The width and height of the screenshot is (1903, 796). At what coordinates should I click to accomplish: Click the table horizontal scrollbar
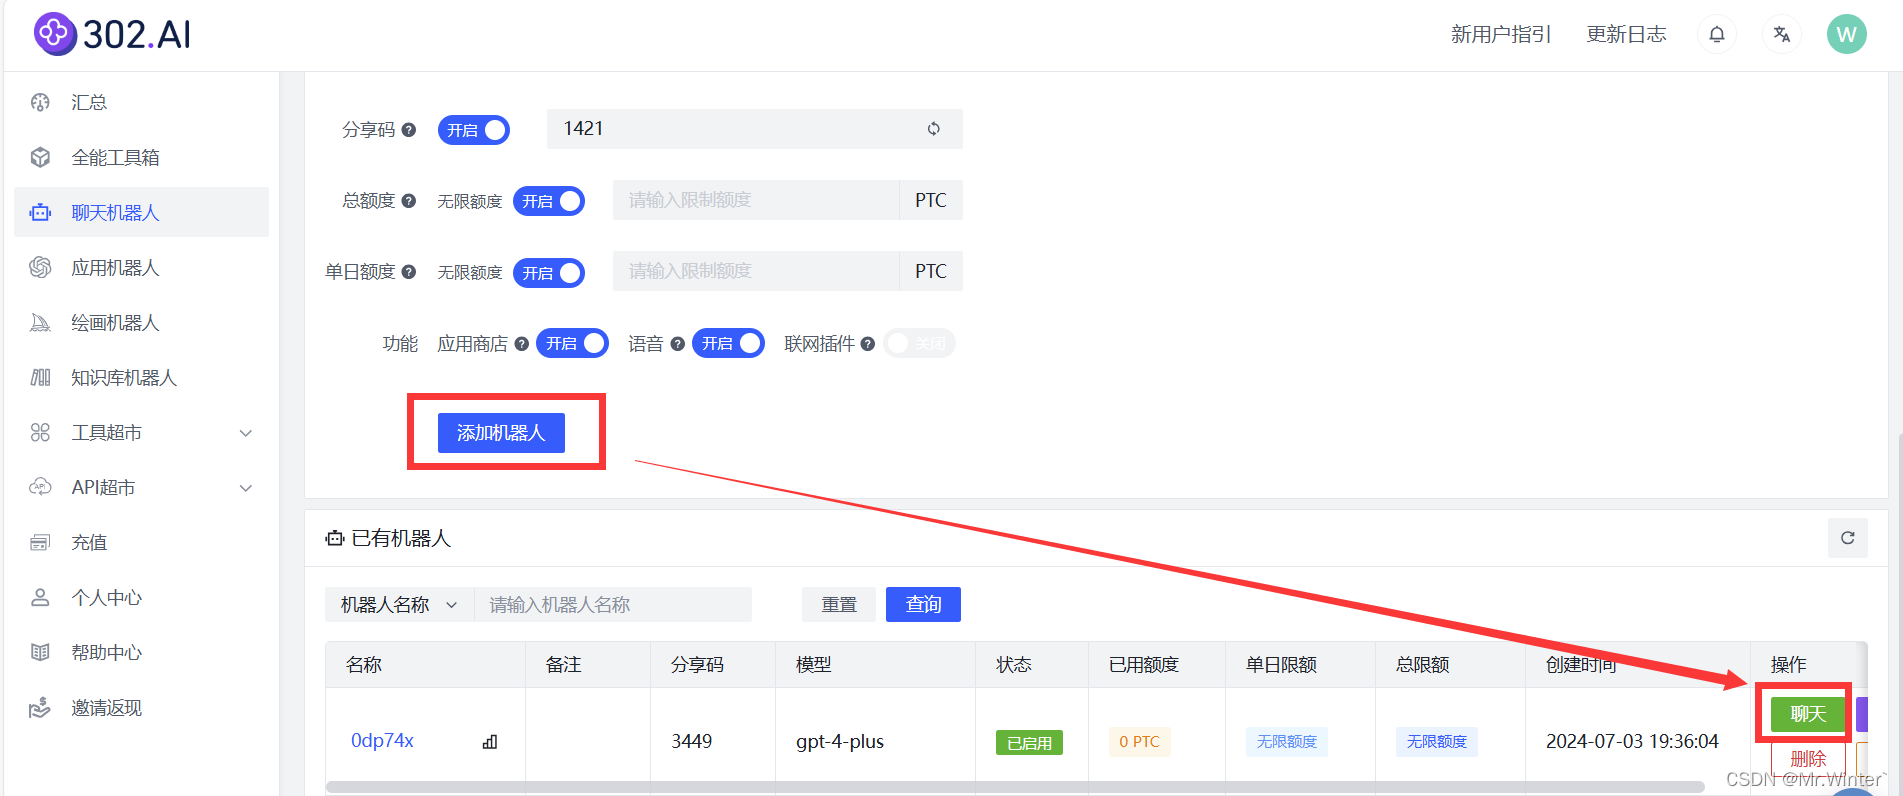coord(1015,787)
